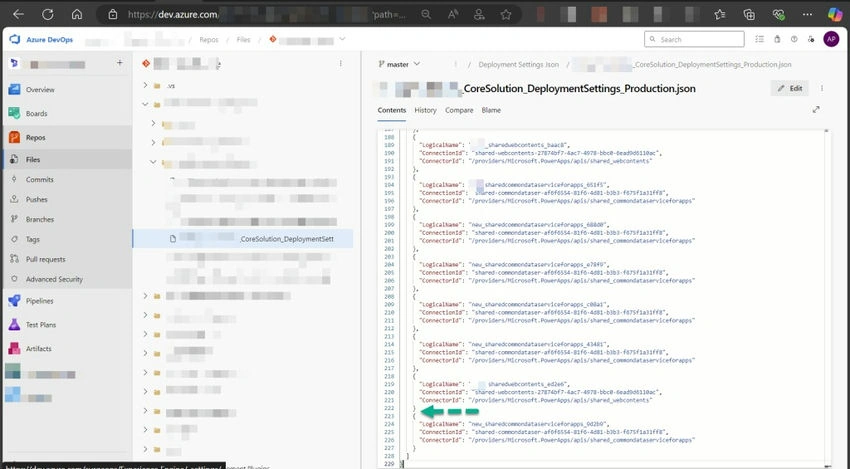This screenshot has width=850, height=469.
Task: Open Branches under Repos
Action: click(67, 220)
